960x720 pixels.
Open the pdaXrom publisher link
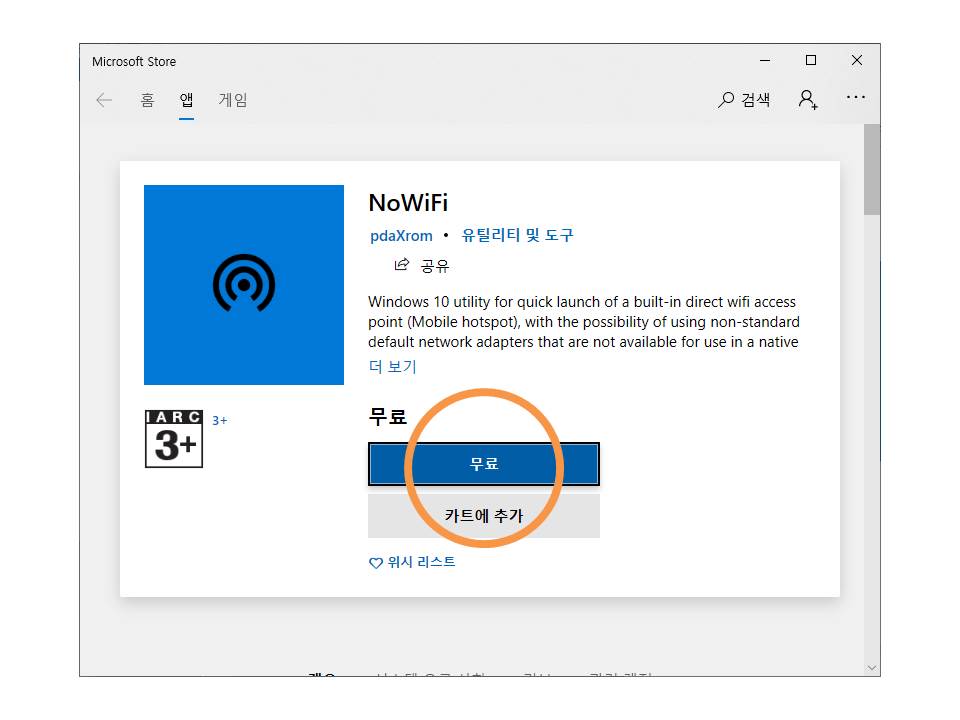pos(401,236)
